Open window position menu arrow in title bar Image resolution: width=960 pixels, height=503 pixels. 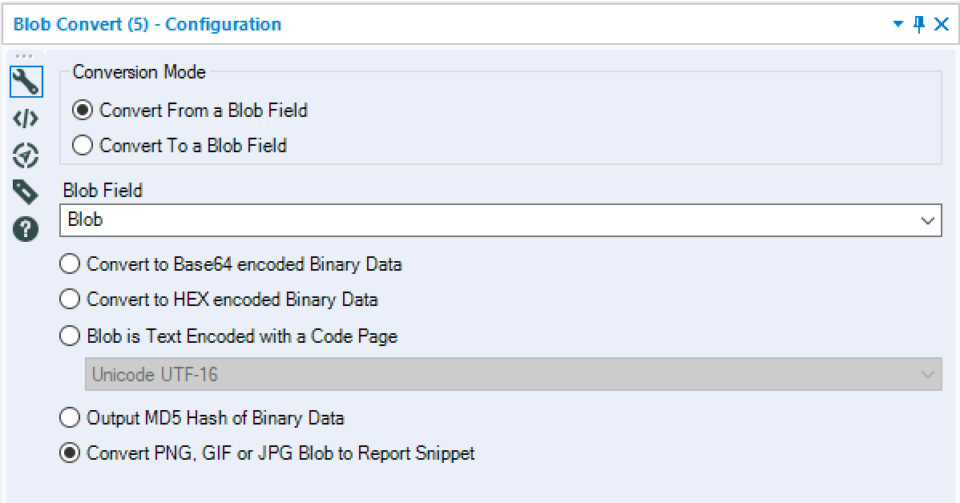tap(898, 24)
